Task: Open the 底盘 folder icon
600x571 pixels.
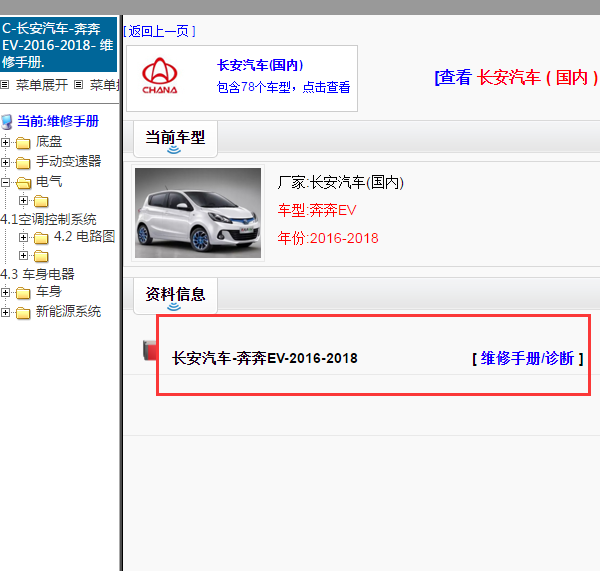Action: click(x=23, y=143)
